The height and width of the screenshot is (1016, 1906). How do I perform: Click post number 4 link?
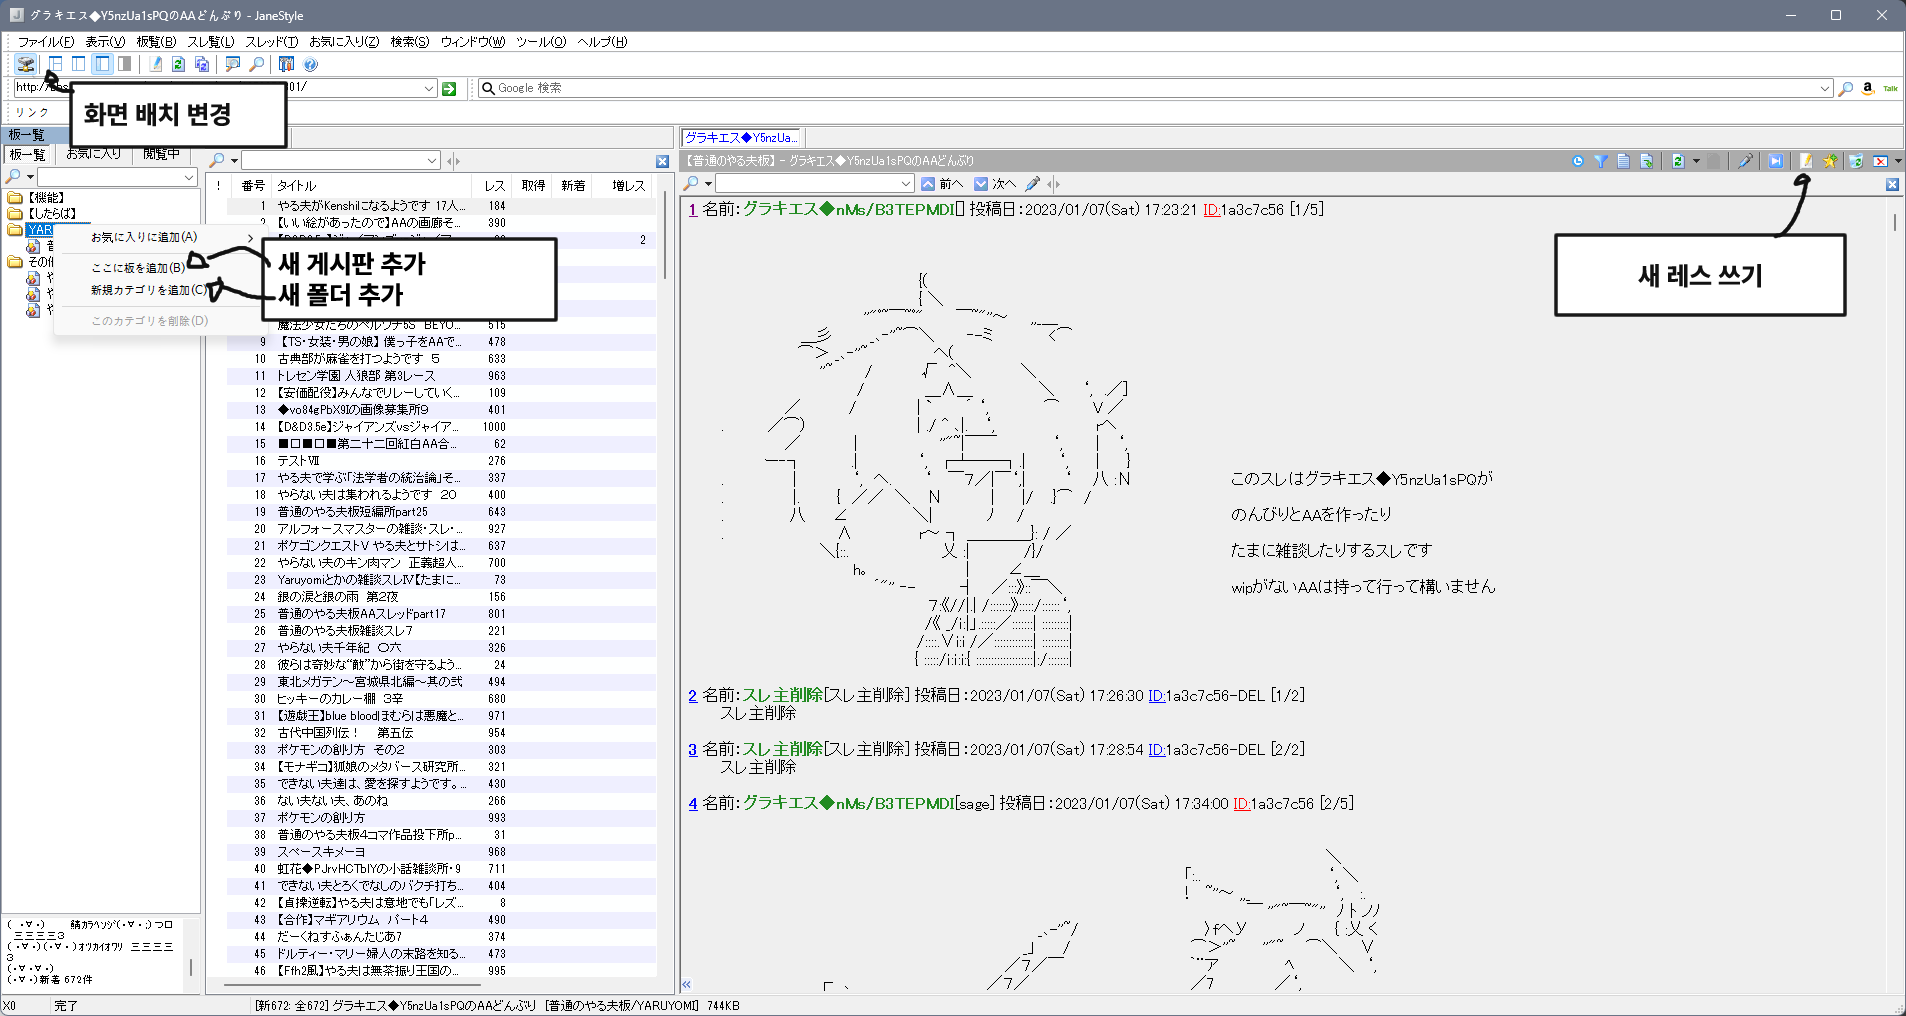(692, 804)
